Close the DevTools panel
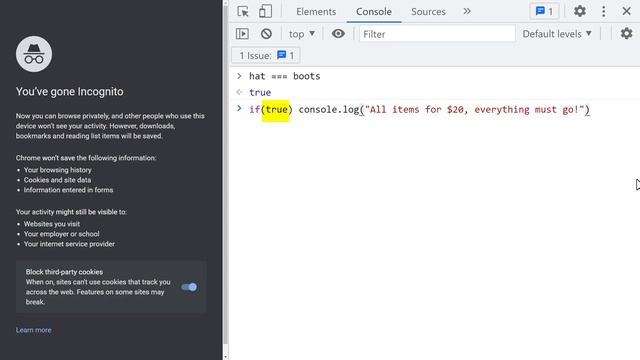This screenshot has height=360, width=640. coord(627,11)
